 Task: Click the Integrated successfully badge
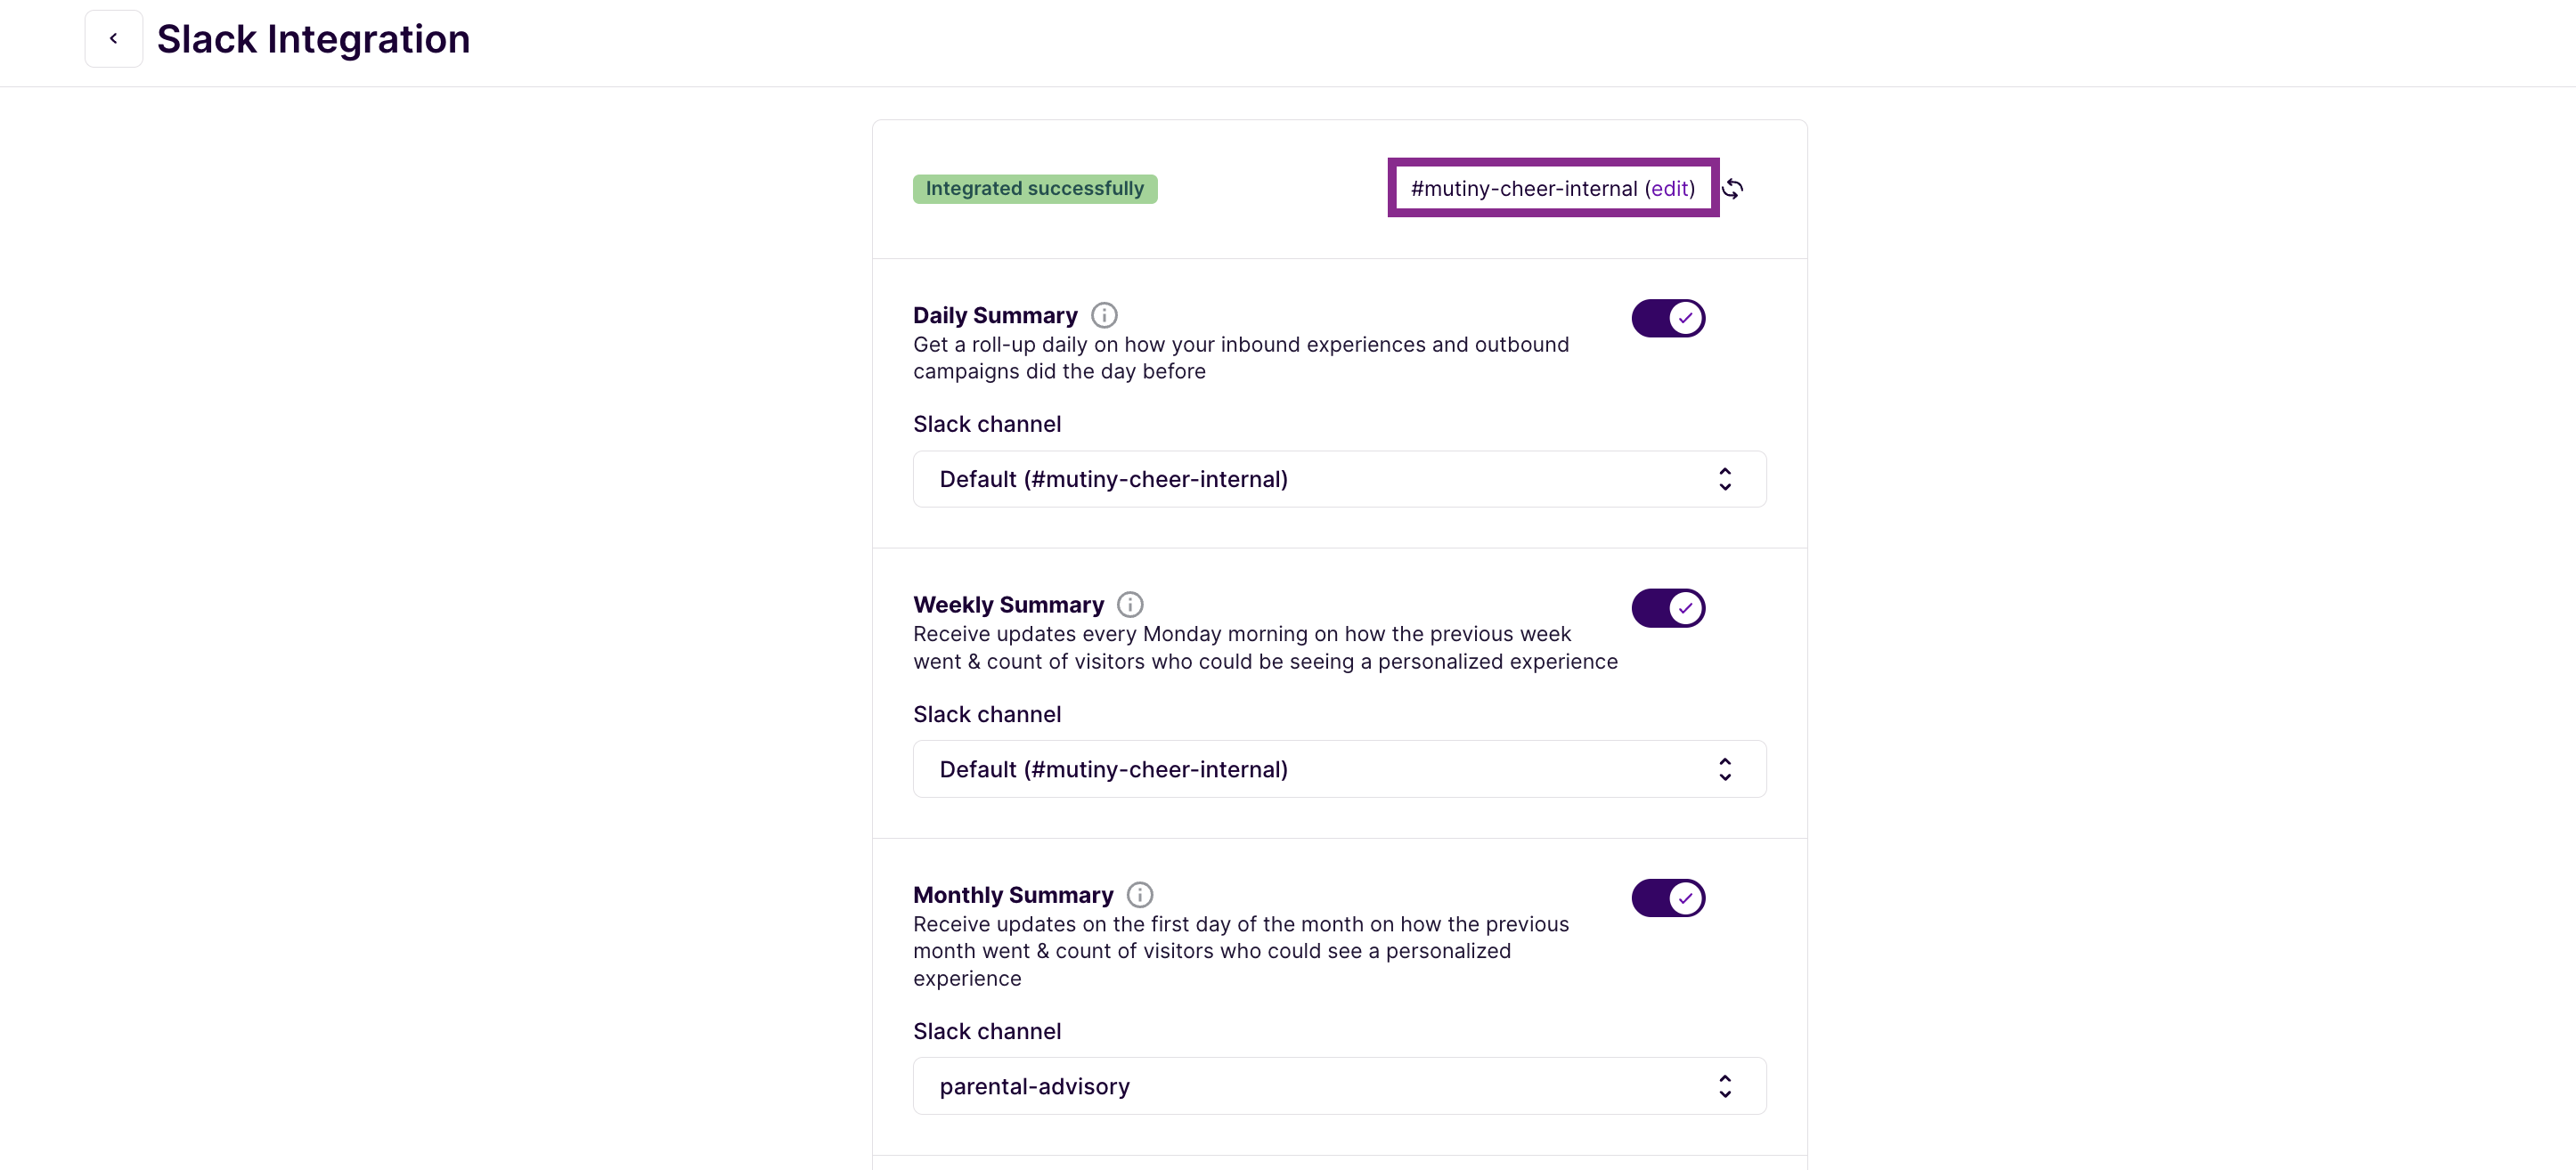(x=1035, y=188)
